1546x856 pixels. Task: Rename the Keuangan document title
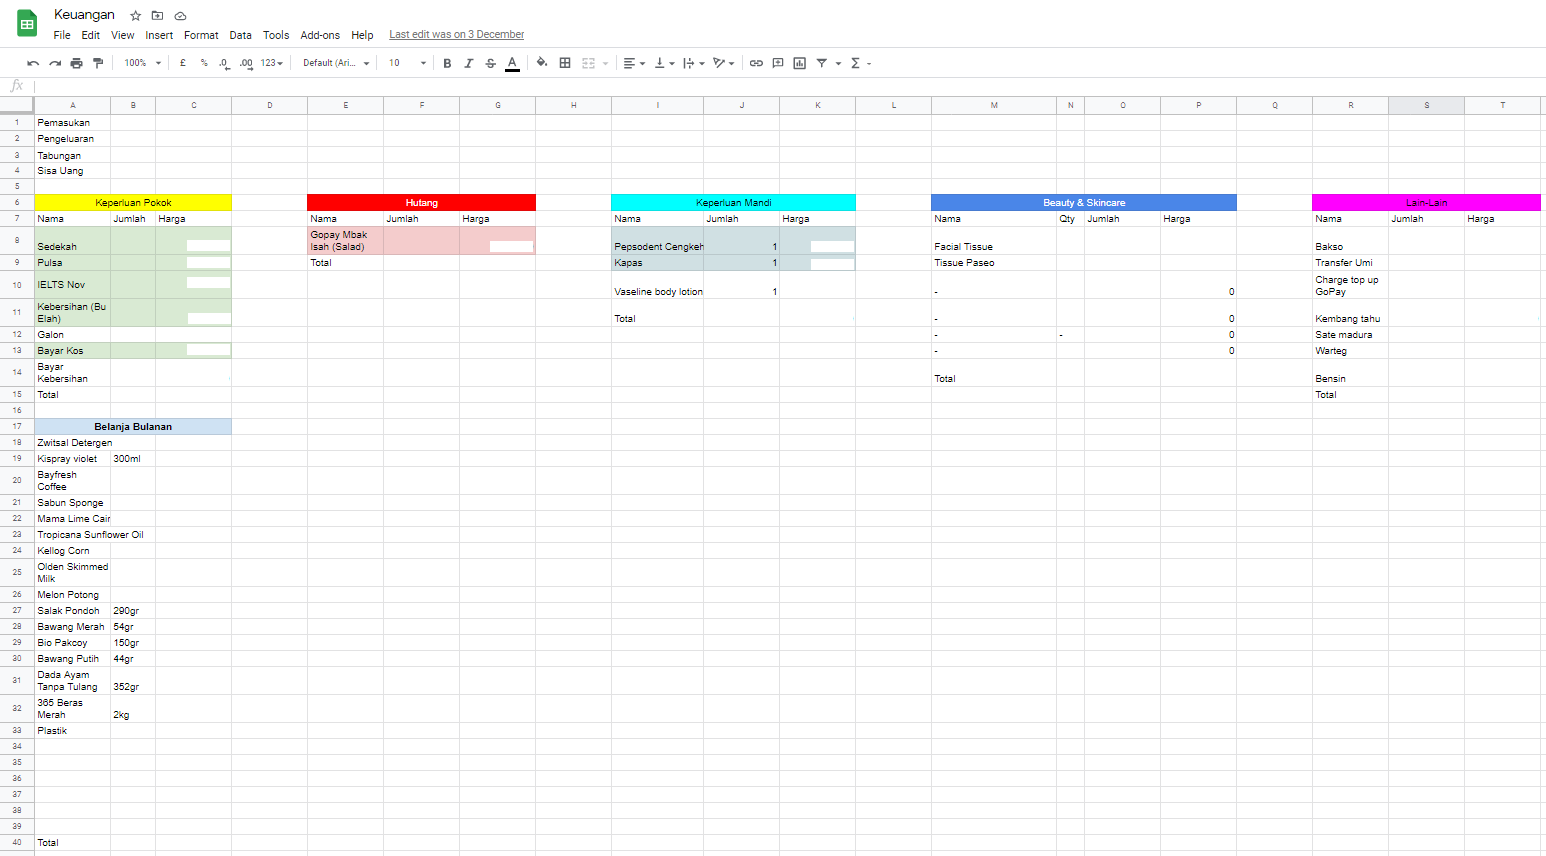pos(84,15)
